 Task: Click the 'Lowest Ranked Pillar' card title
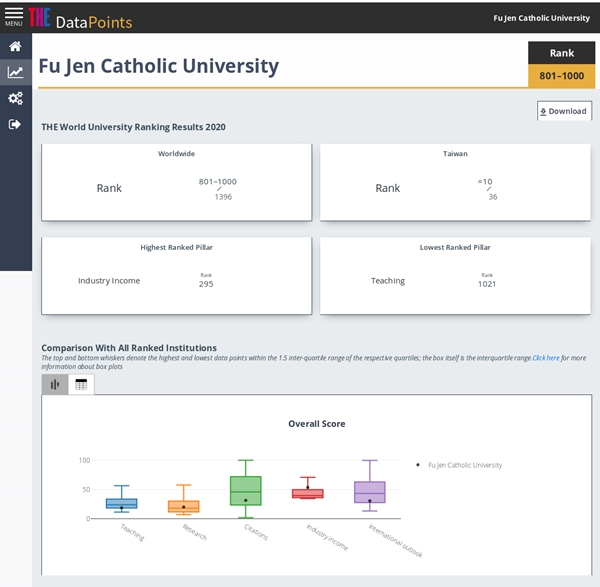point(455,247)
